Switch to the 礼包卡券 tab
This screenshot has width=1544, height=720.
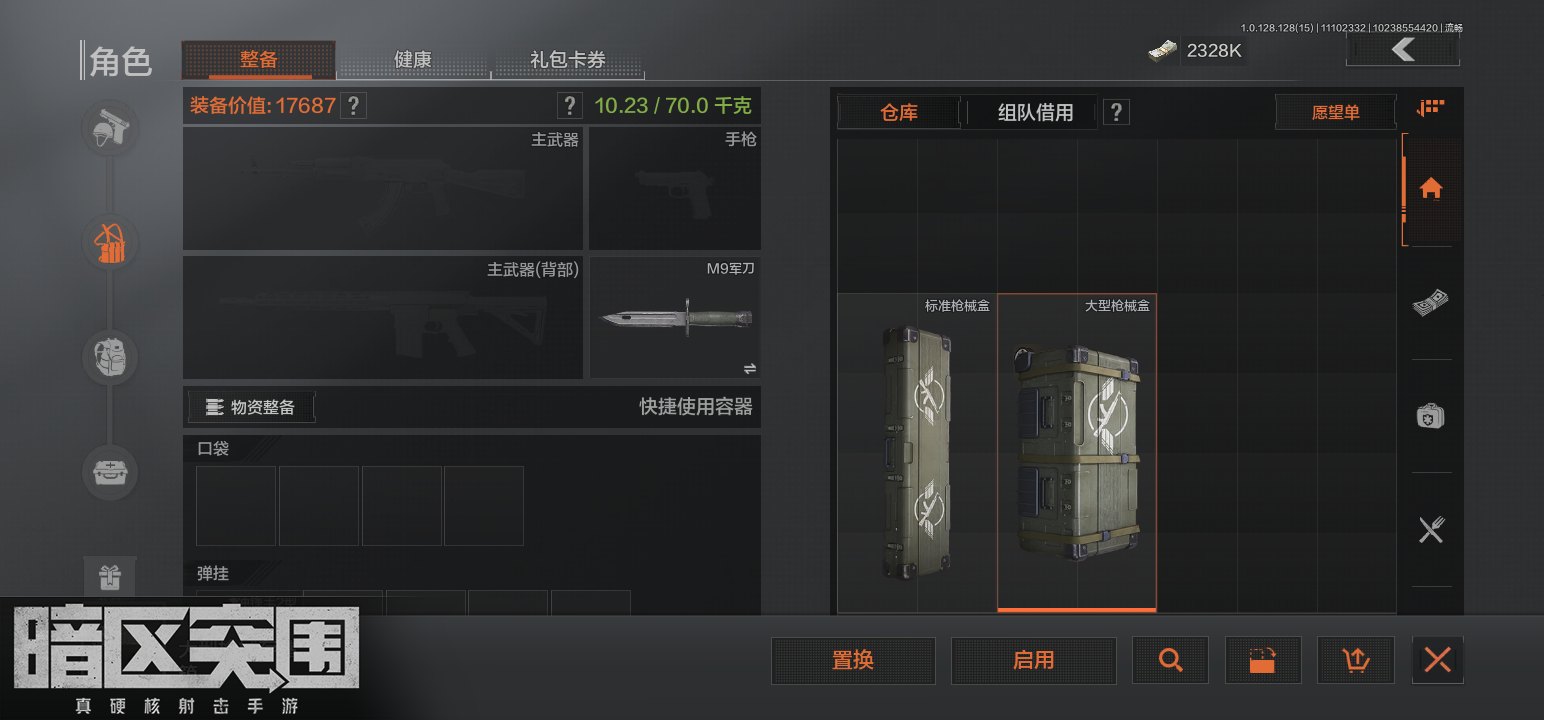coord(568,60)
